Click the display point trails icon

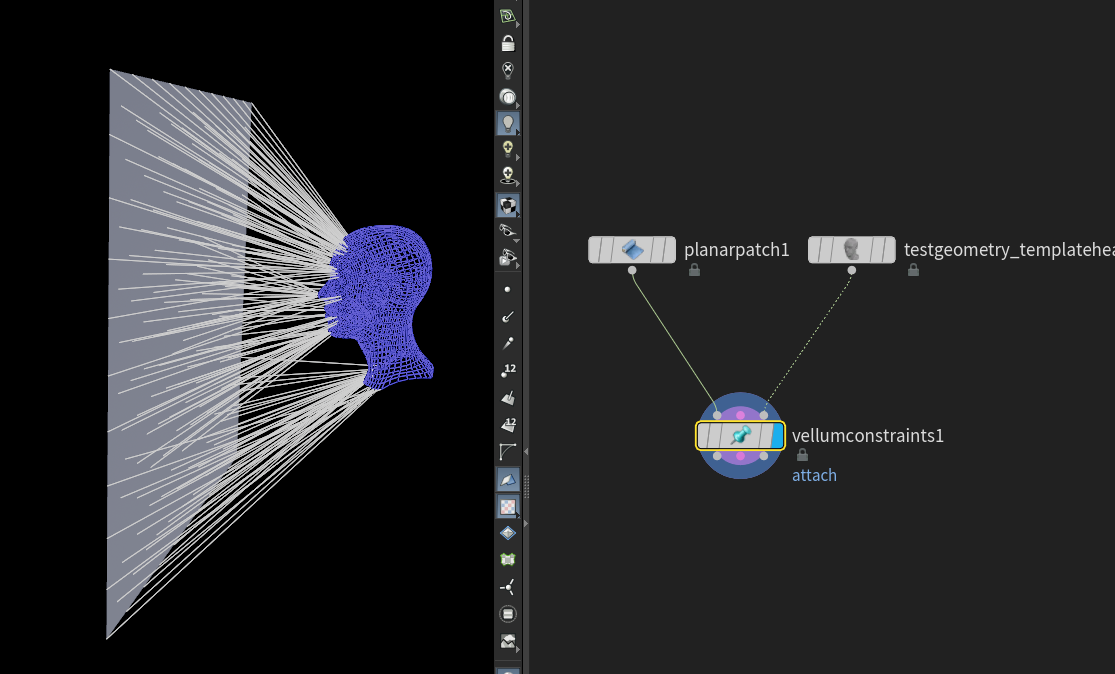(508, 343)
